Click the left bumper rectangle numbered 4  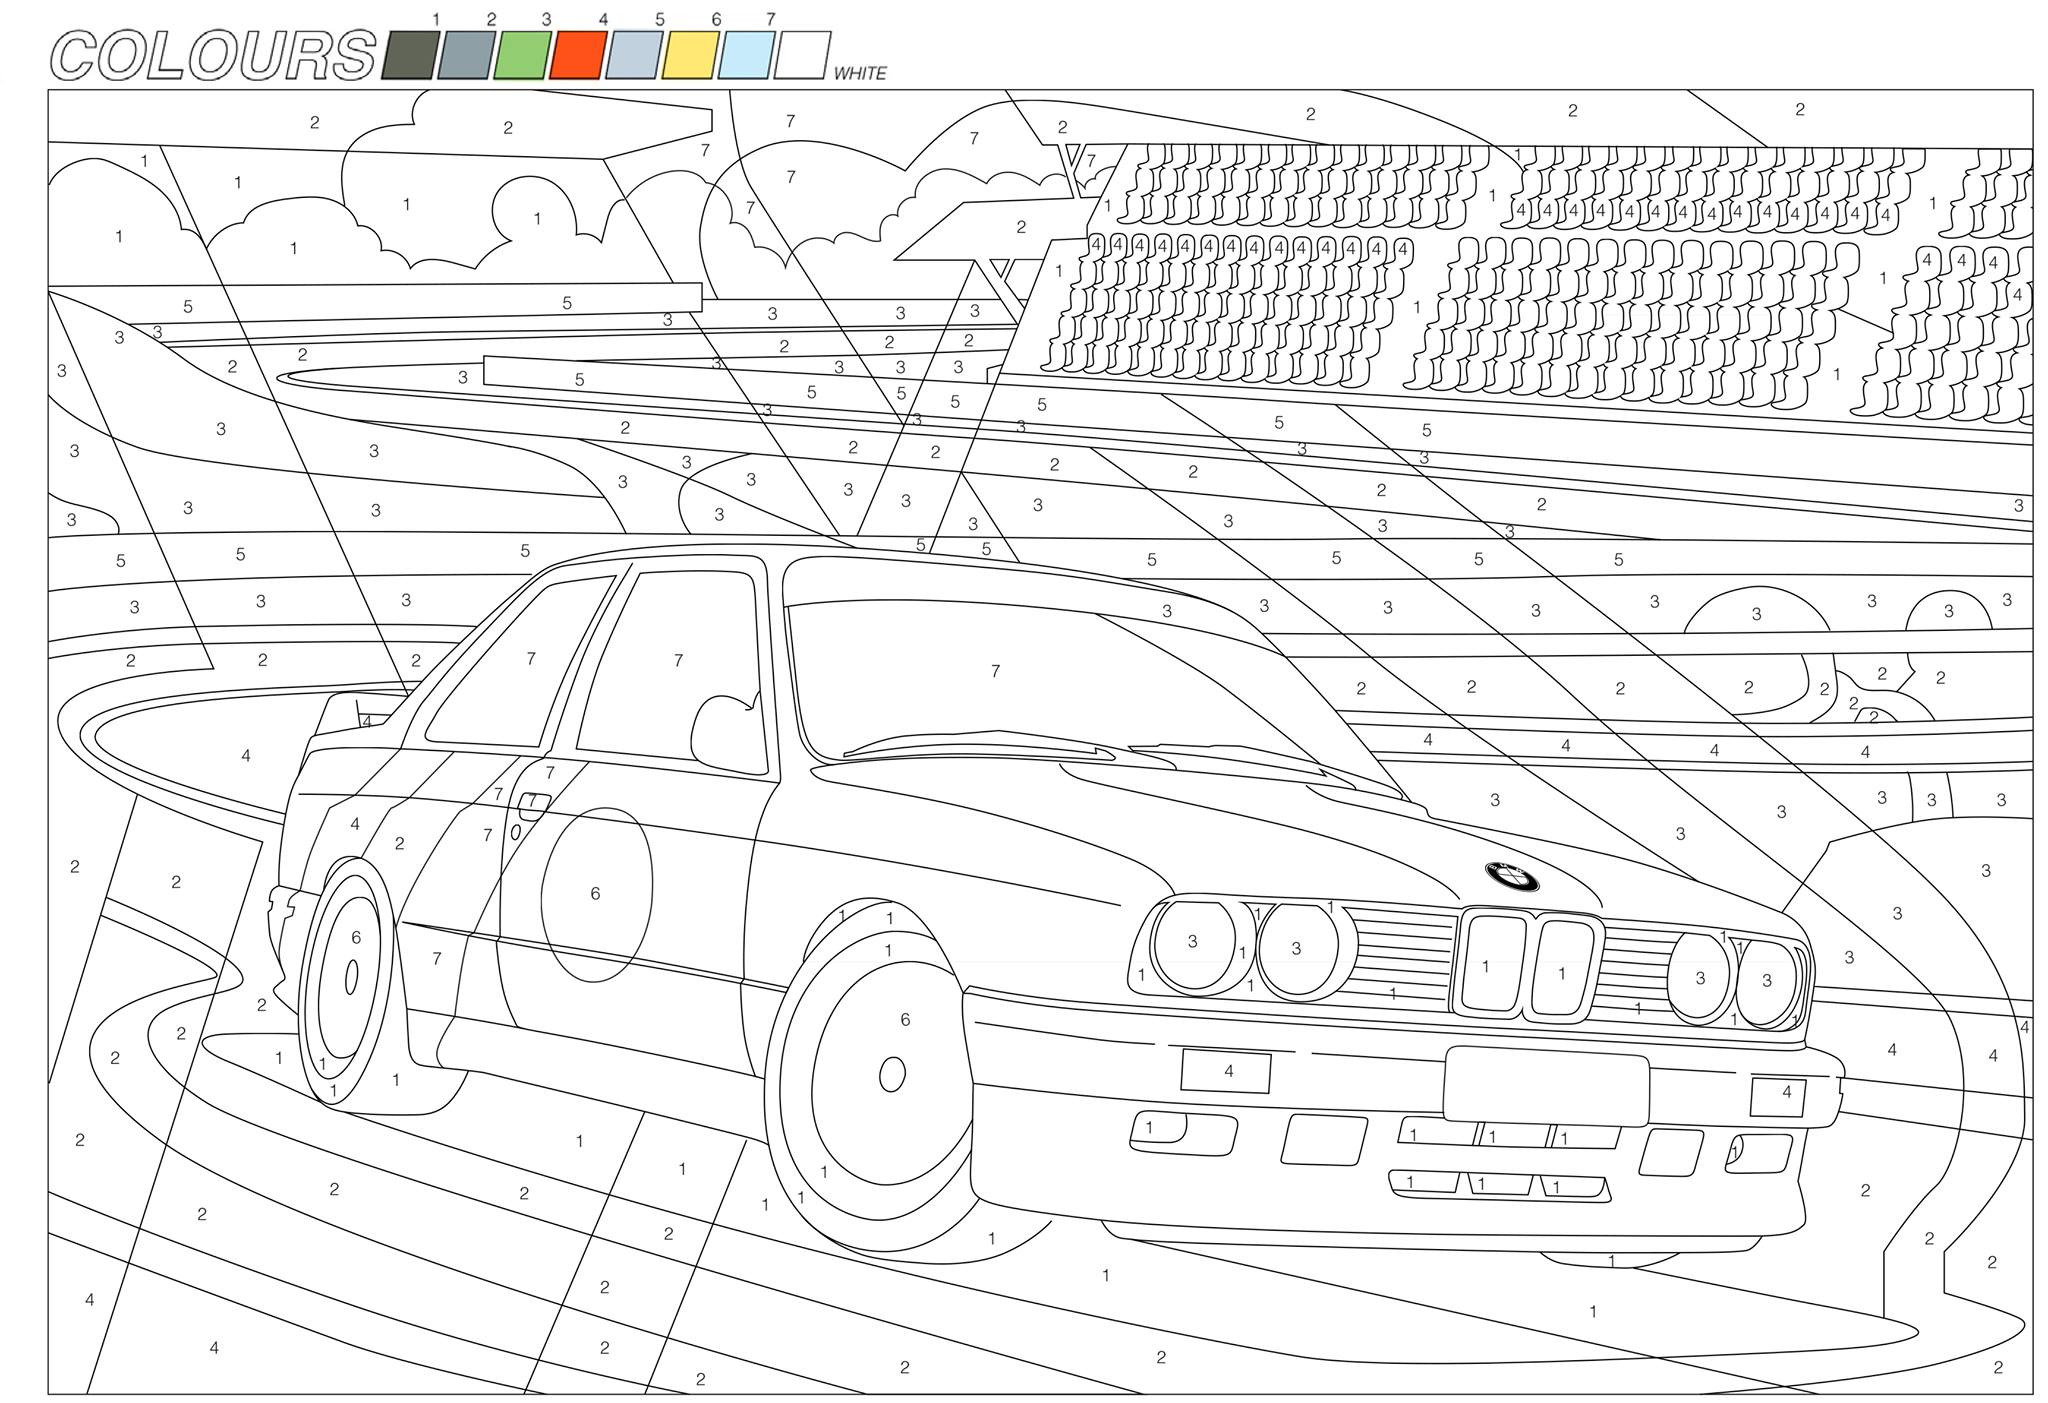[1226, 1071]
